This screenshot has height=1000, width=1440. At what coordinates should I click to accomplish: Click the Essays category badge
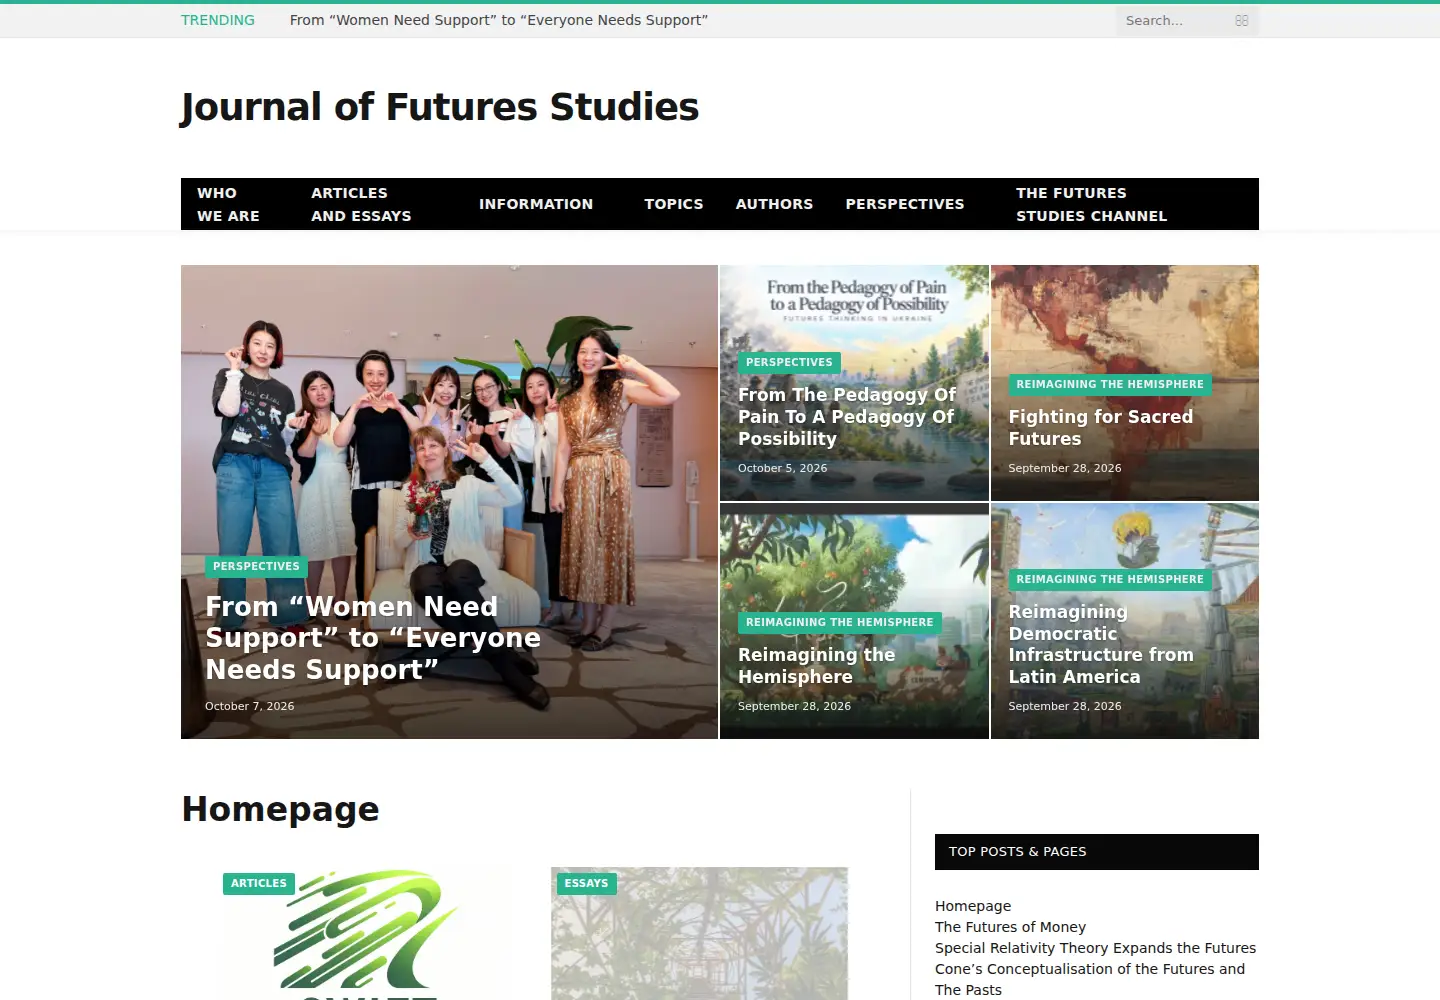point(586,883)
